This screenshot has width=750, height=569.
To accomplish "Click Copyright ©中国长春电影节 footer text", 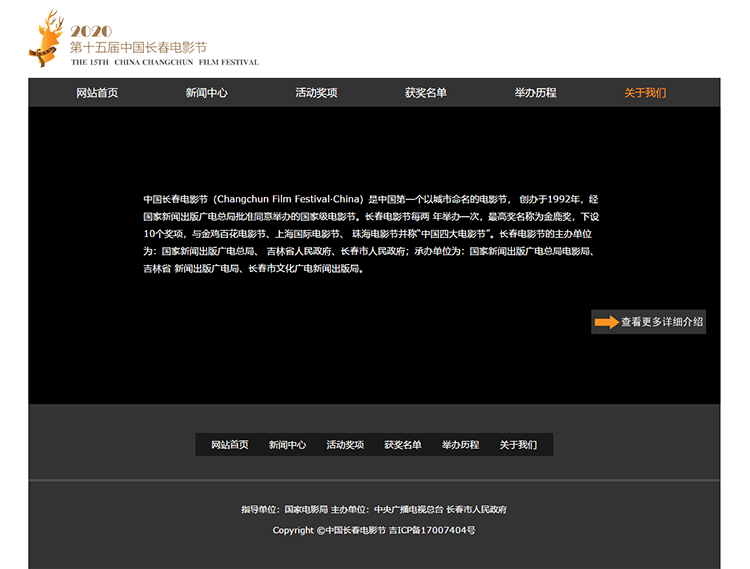I will (329, 530).
